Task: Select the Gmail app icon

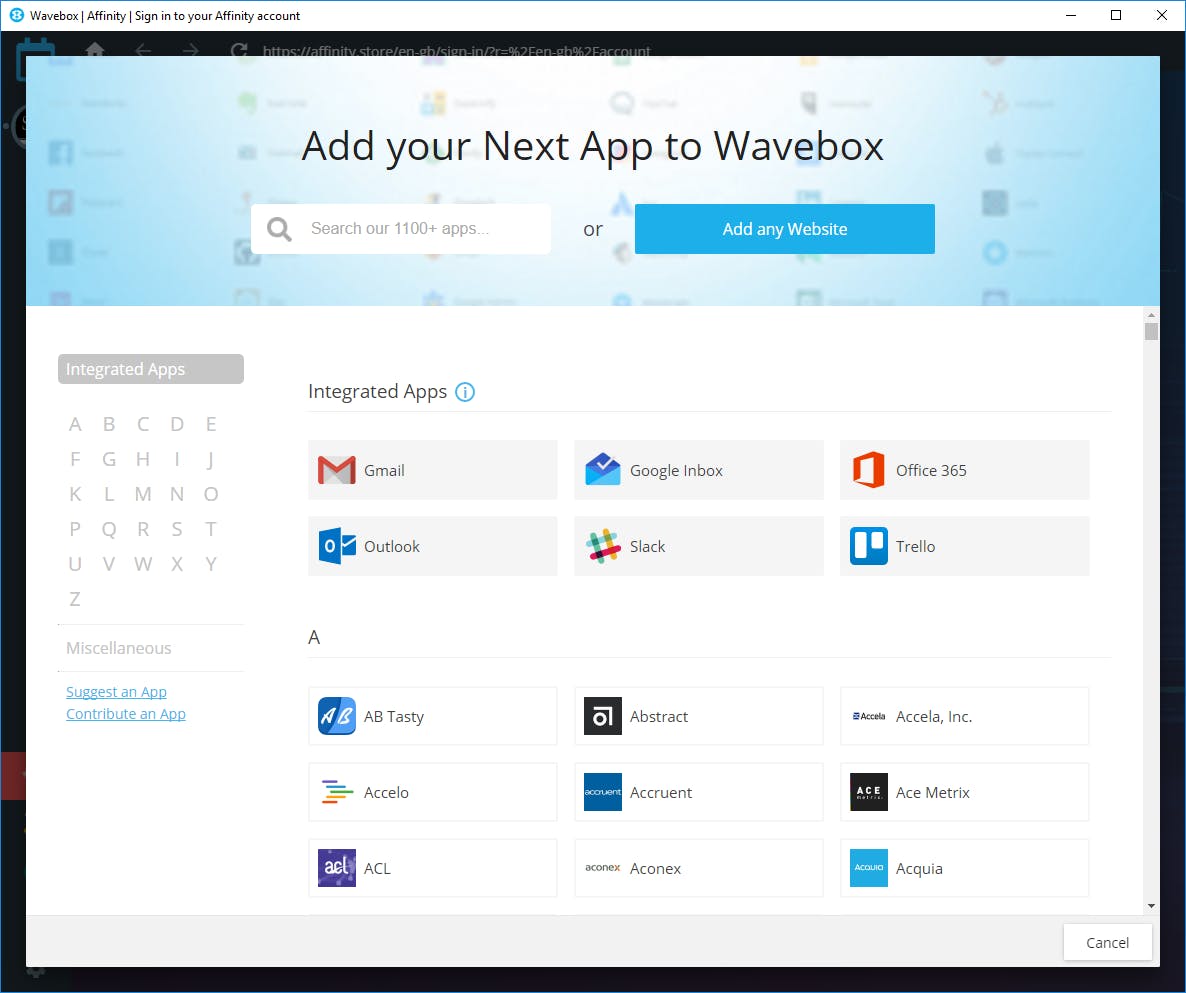Action: point(336,470)
